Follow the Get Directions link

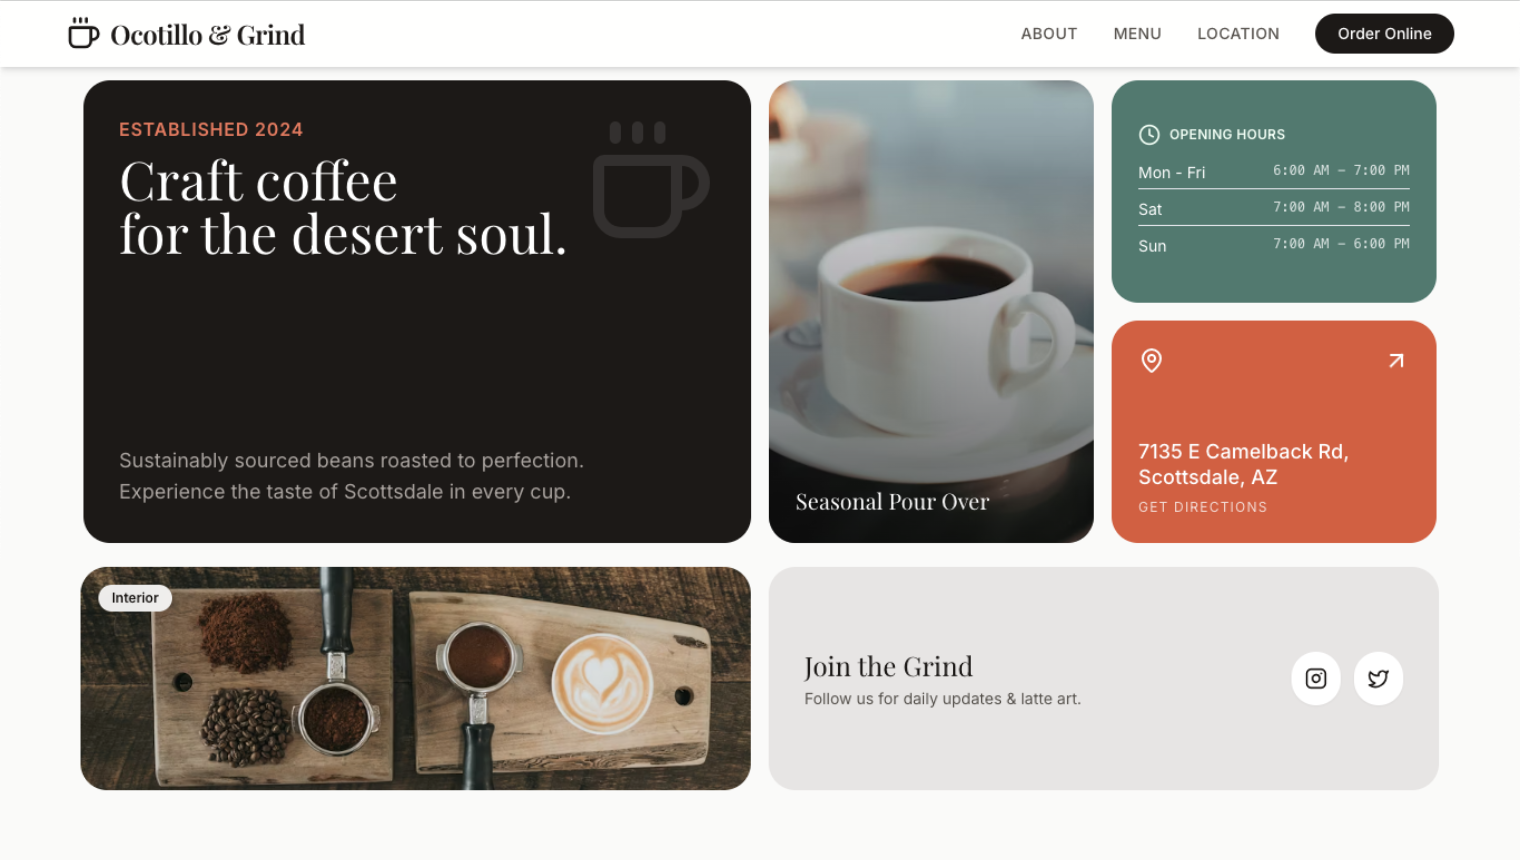click(1203, 507)
